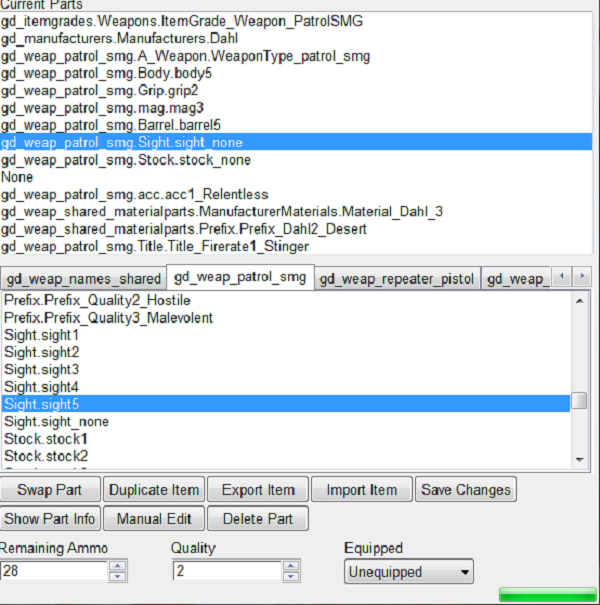Increase Remaining Ammo with up spinner
The width and height of the screenshot is (600, 605).
(118, 567)
